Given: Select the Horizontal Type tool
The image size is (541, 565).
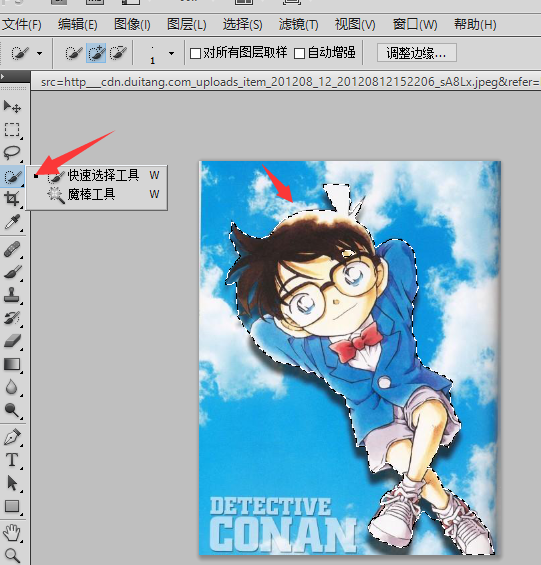Looking at the screenshot, I should pyautogui.click(x=12, y=460).
